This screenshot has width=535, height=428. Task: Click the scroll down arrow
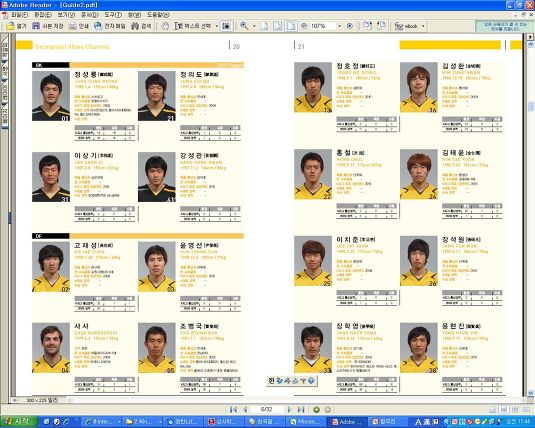(x=531, y=393)
